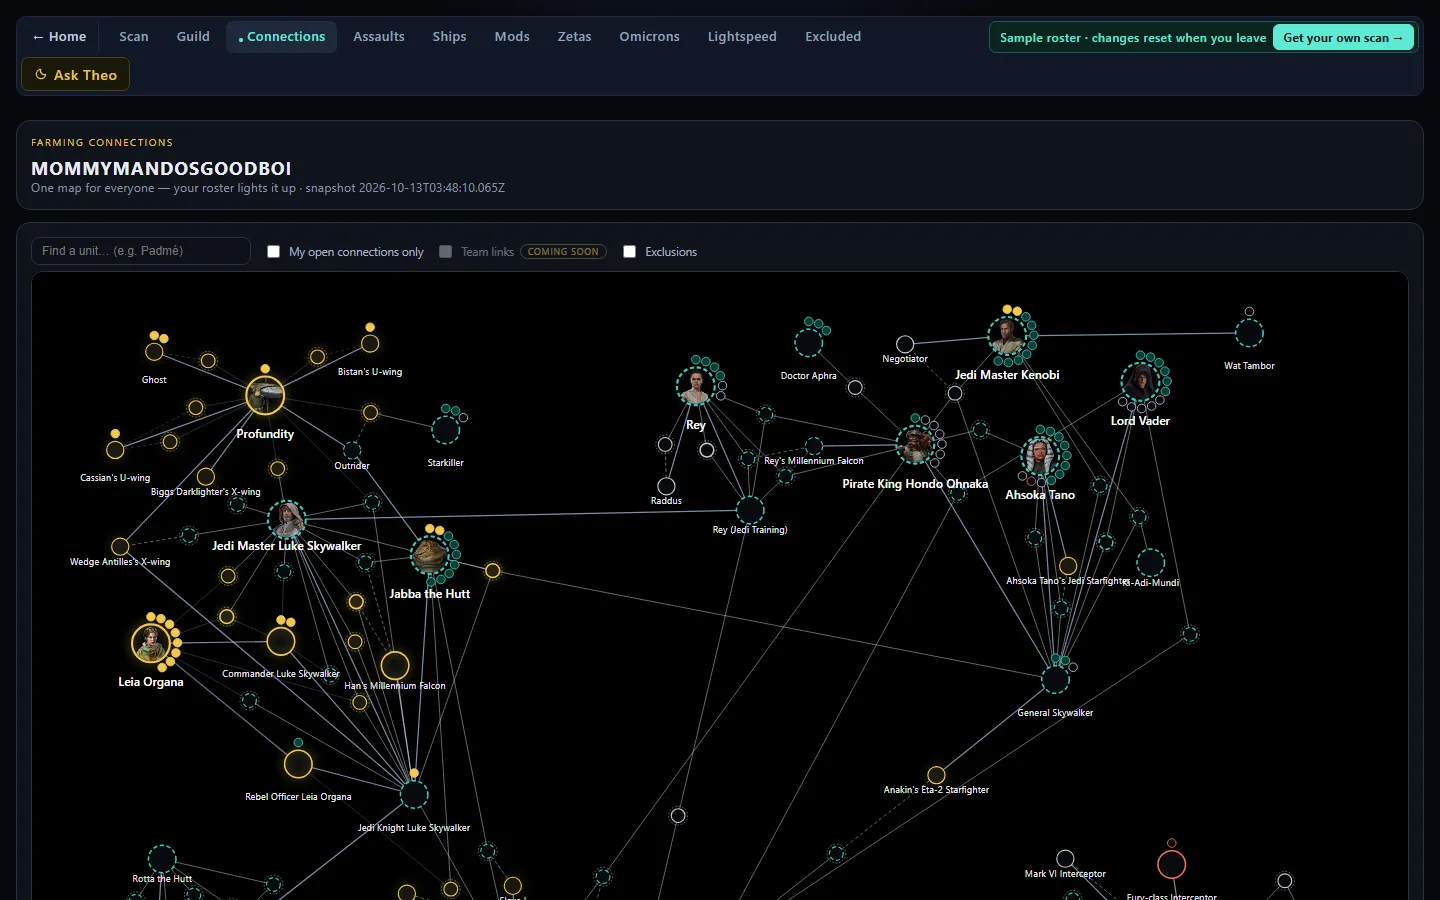Viewport: 1440px width, 900px height.
Task: Click the Jabba the Hutt portrait node
Action: 430,556
